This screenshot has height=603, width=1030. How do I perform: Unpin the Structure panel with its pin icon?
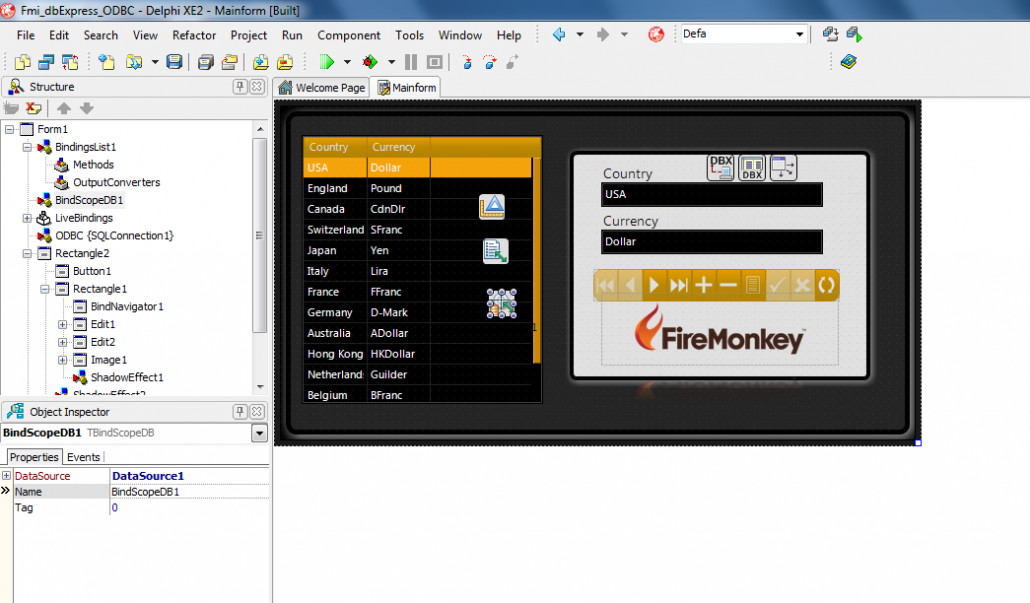pos(240,86)
